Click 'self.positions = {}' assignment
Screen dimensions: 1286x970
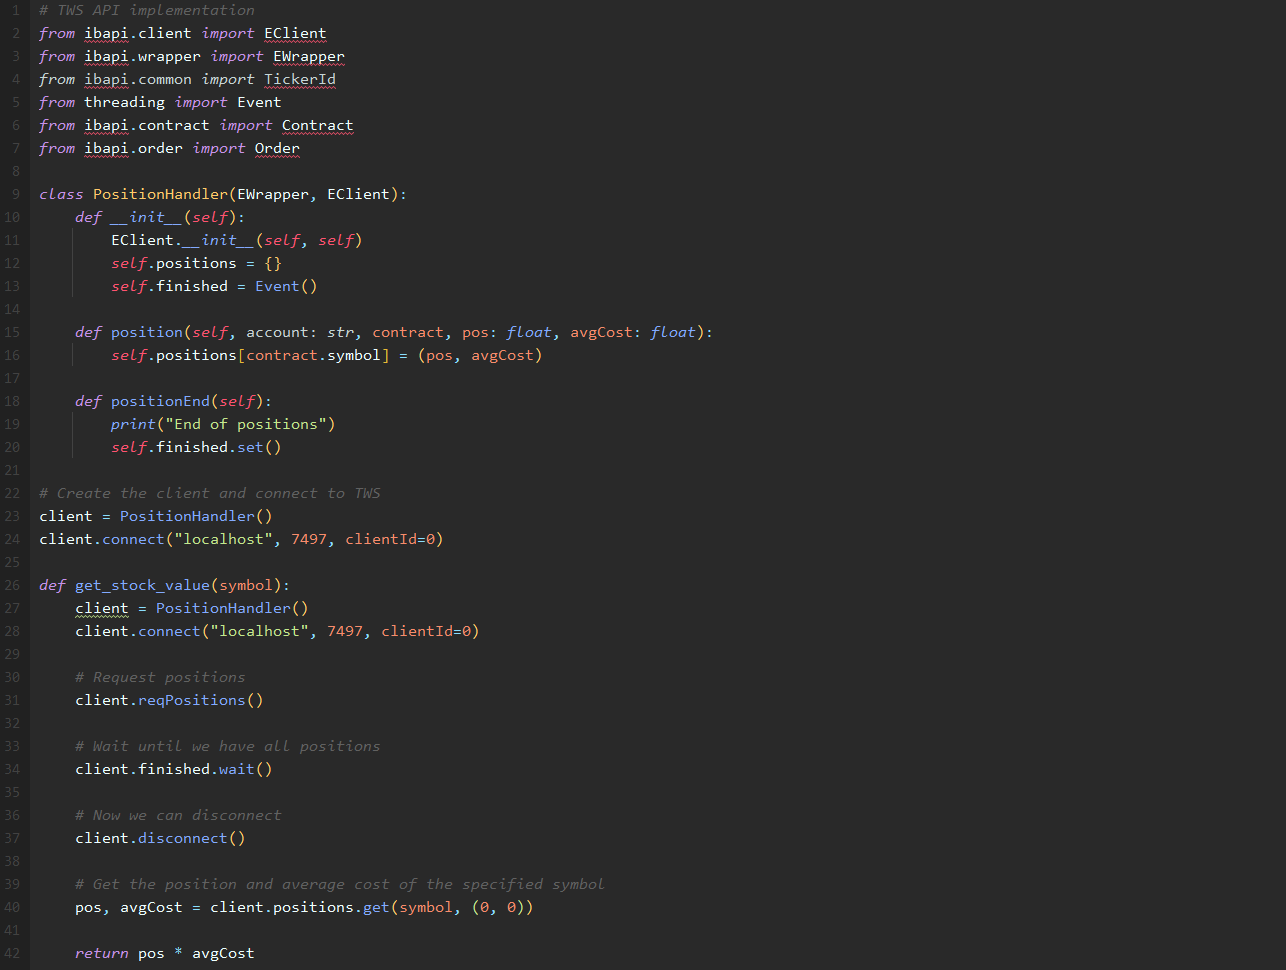[x=196, y=263]
